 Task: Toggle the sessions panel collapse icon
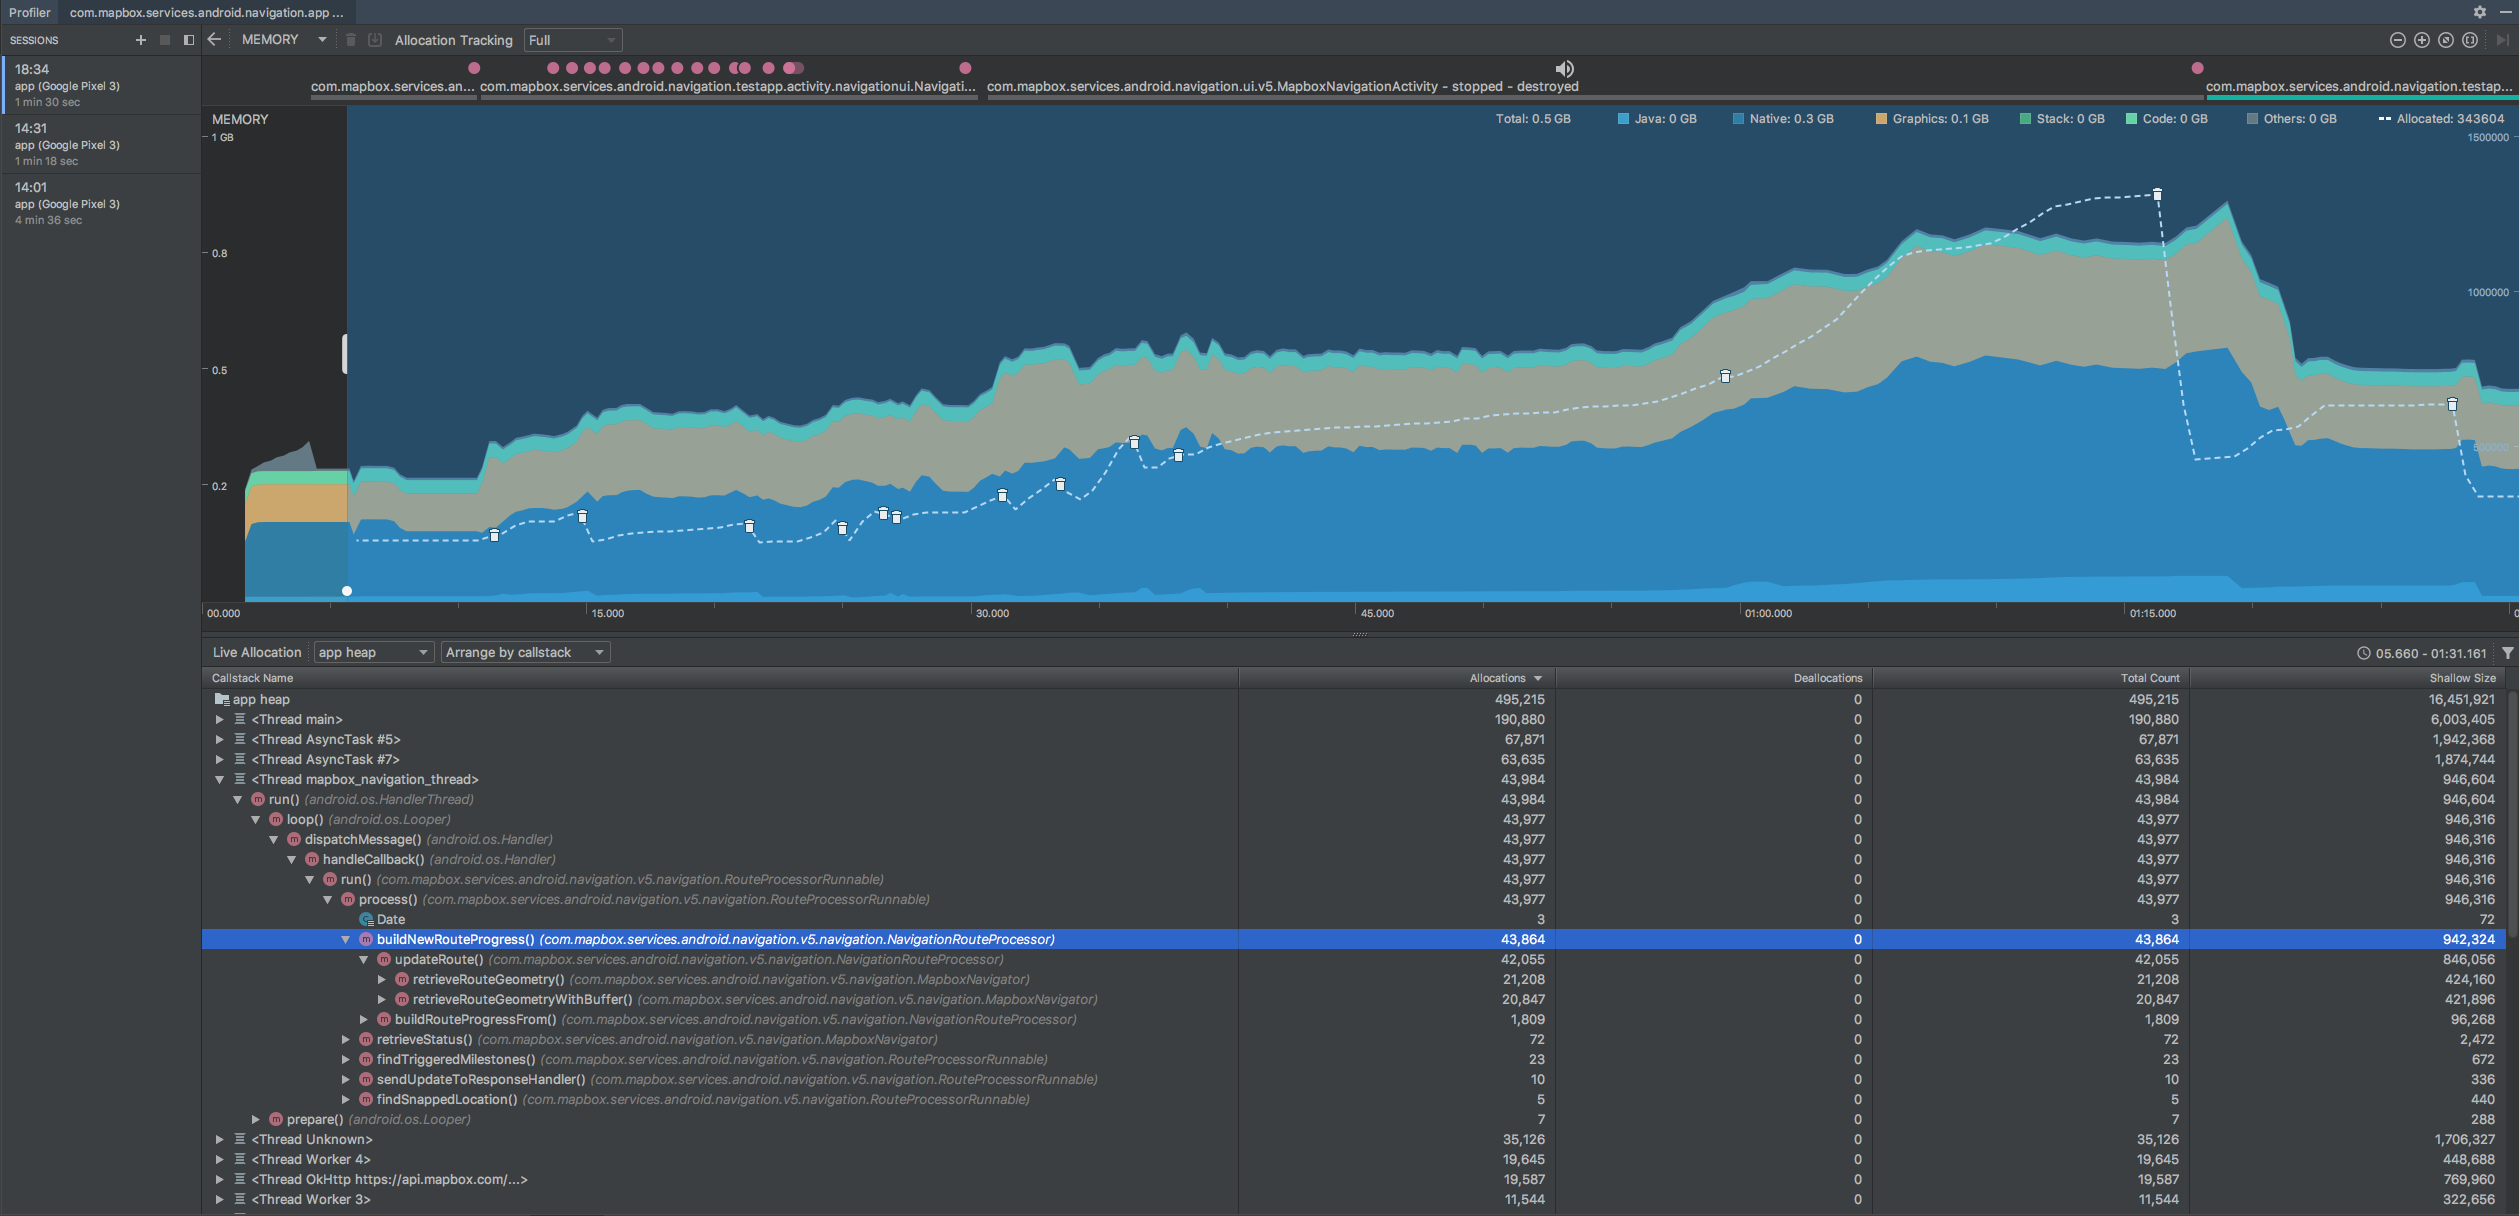click(188, 40)
